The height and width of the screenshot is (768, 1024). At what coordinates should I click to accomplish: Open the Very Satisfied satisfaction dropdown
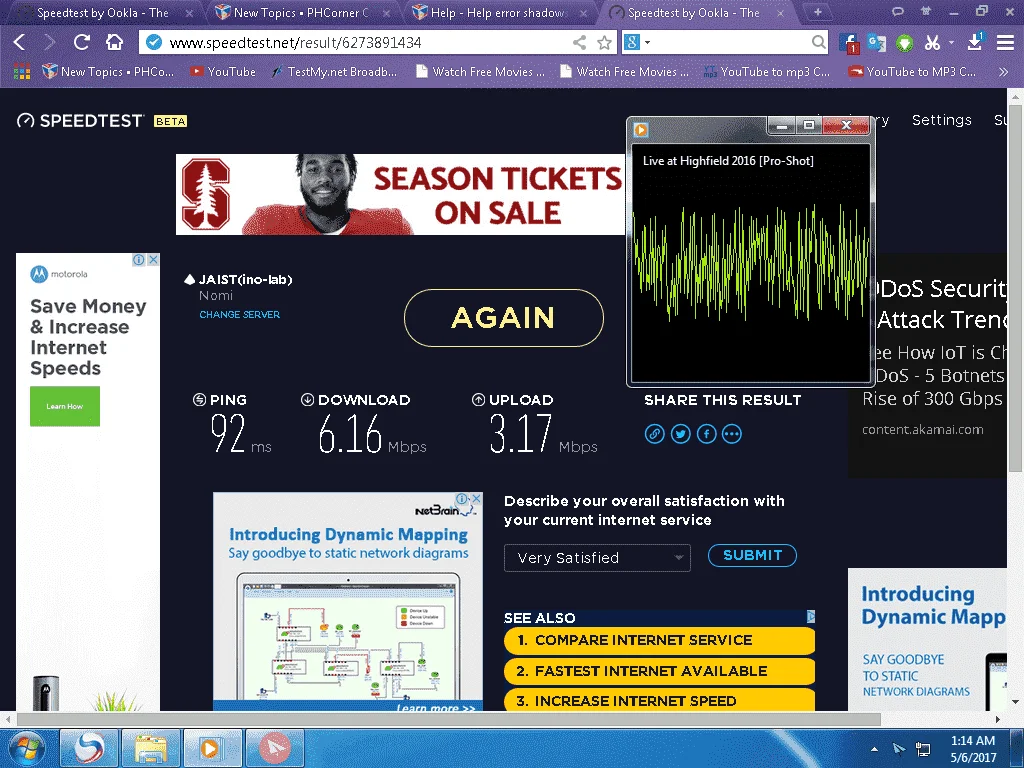[x=597, y=558]
